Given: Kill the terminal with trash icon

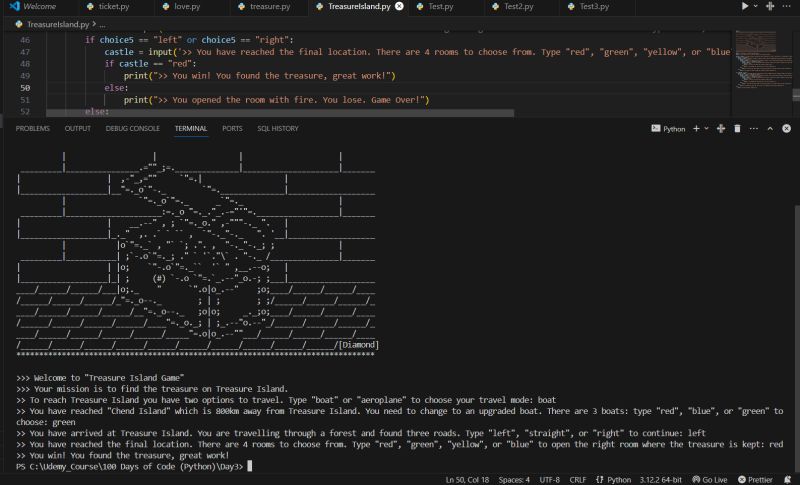Looking at the screenshot, I should (737, 128).
